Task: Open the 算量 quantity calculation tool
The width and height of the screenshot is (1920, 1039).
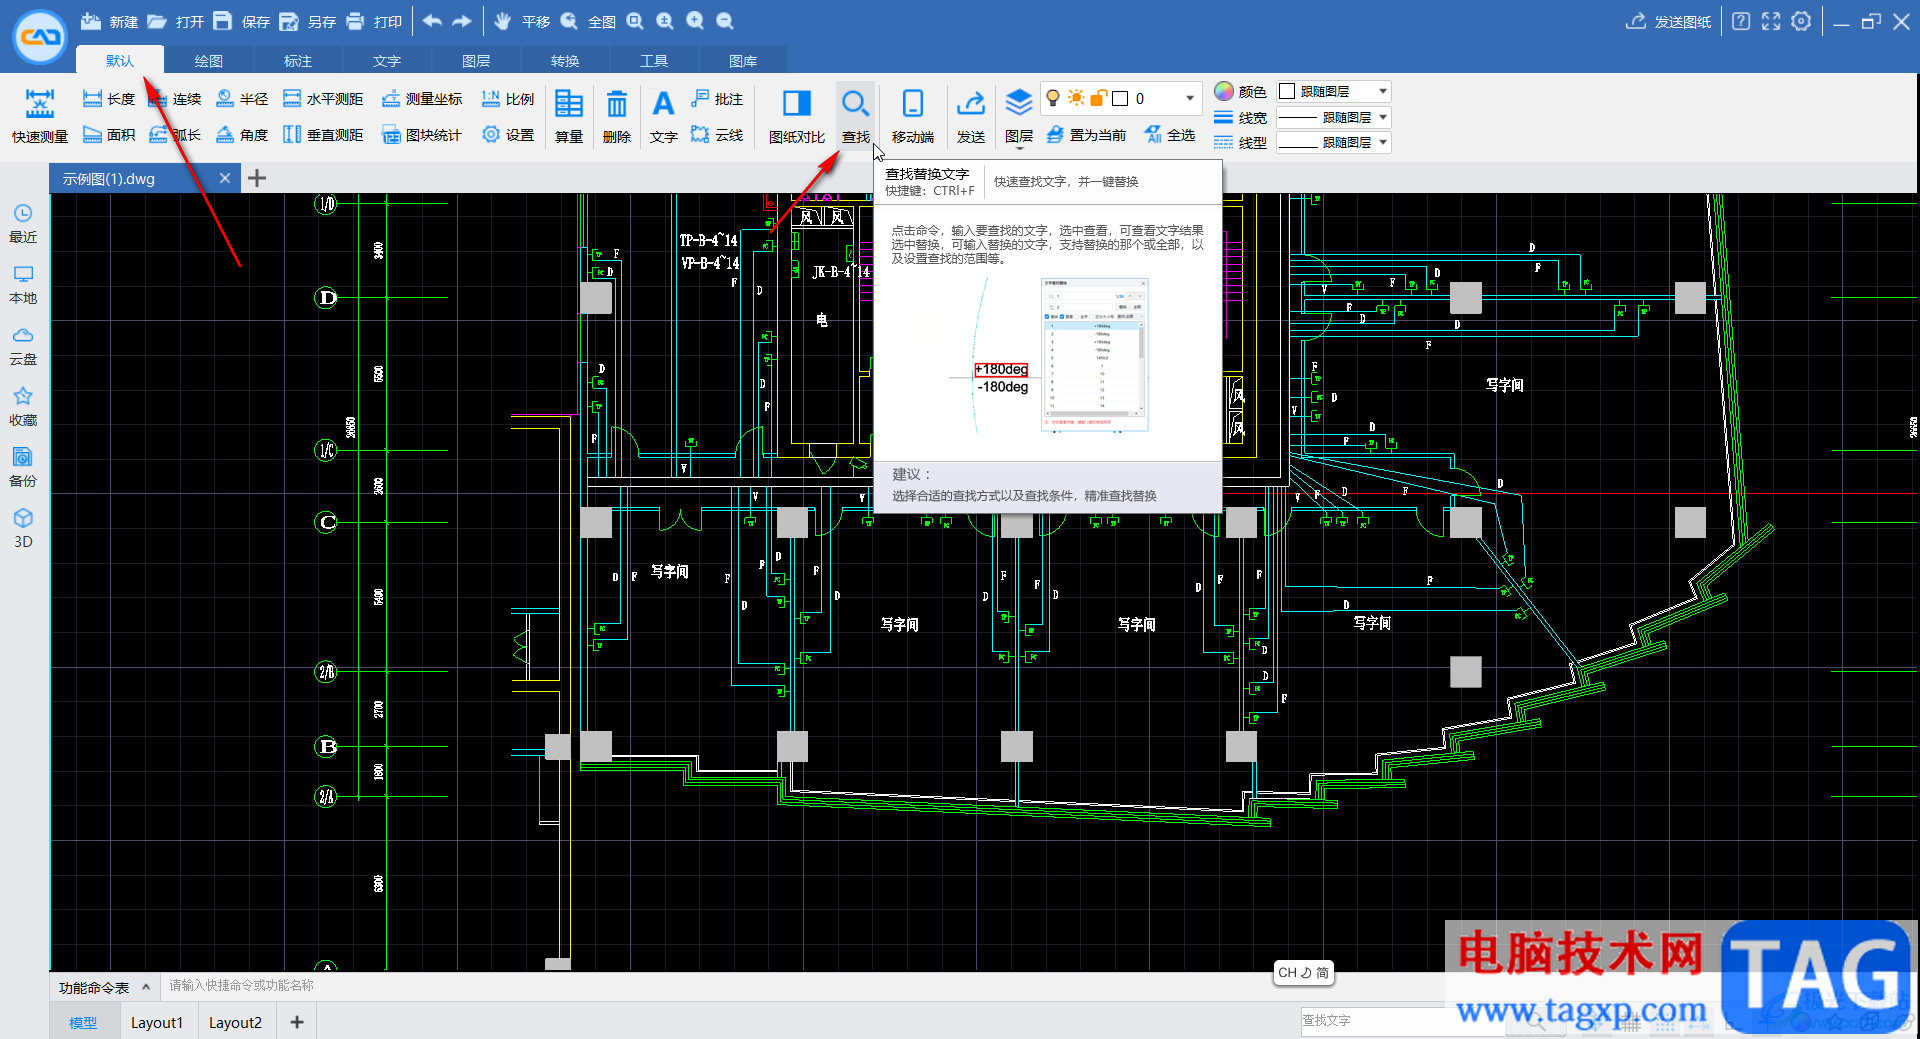Action: click(569, 116)
